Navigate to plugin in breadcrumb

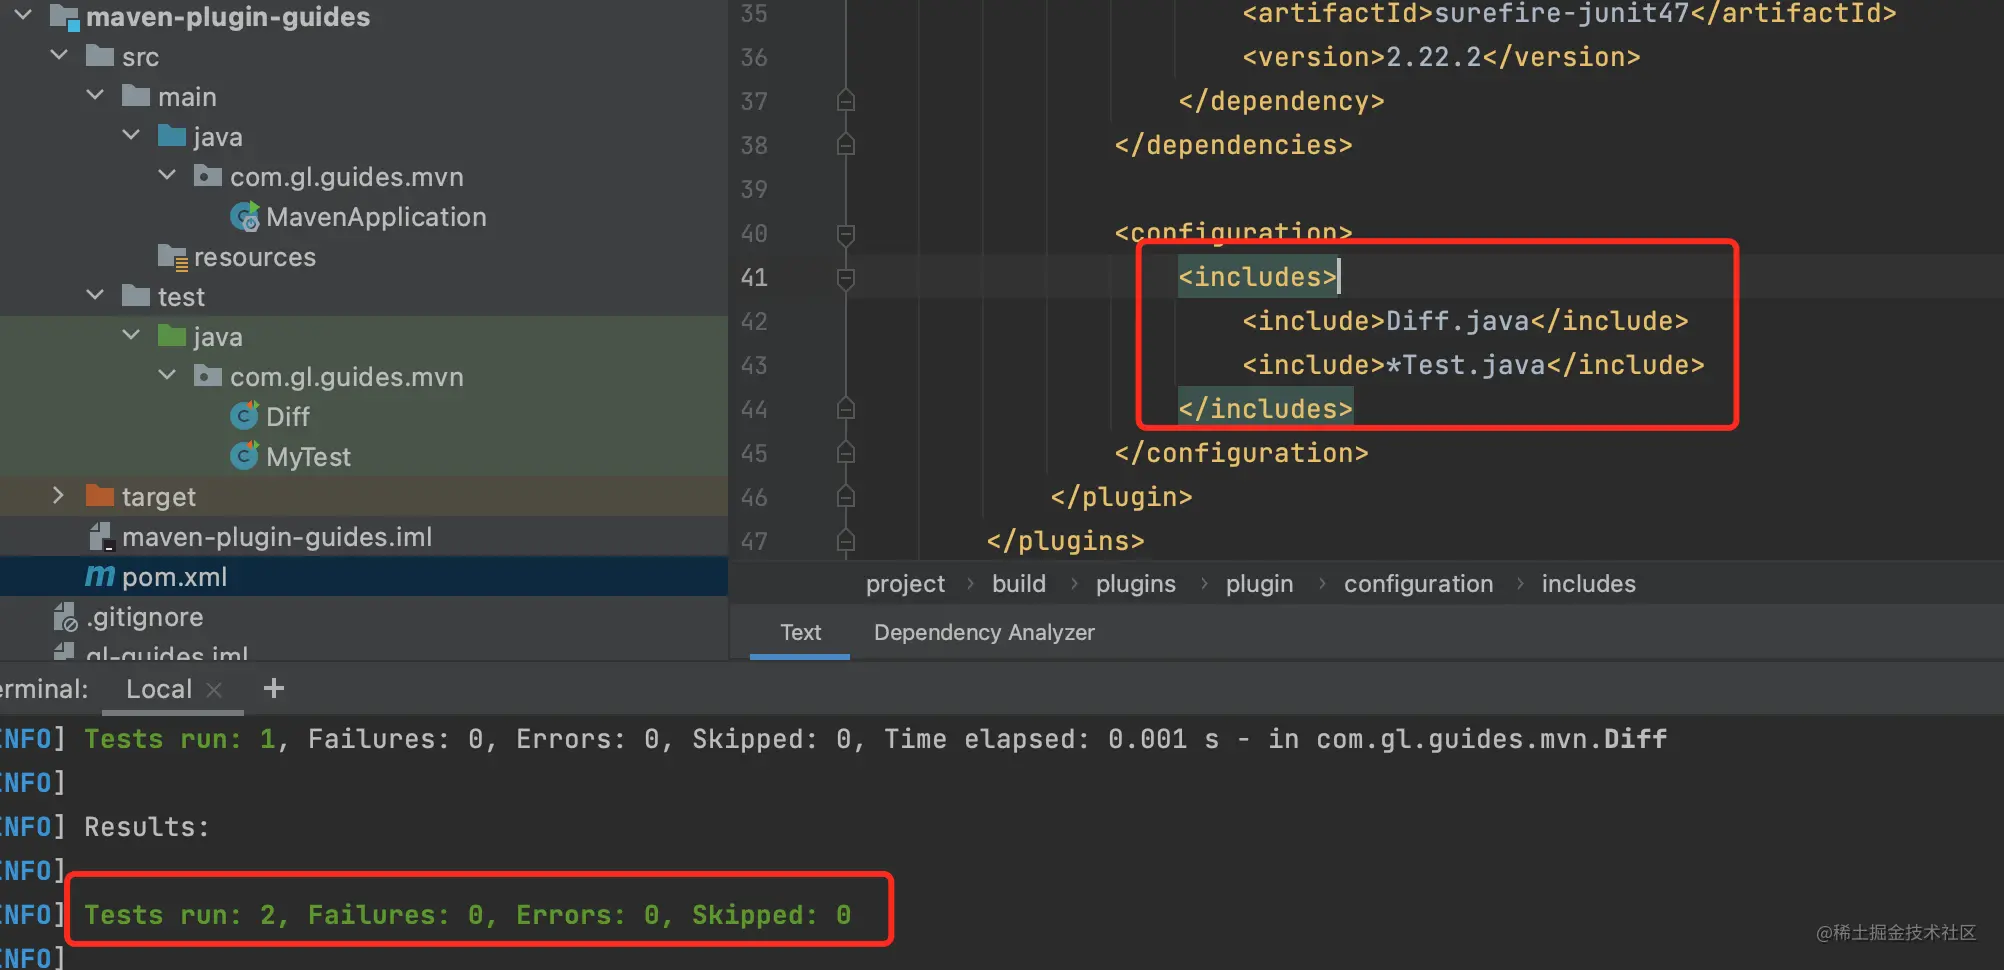point(1259,584)
